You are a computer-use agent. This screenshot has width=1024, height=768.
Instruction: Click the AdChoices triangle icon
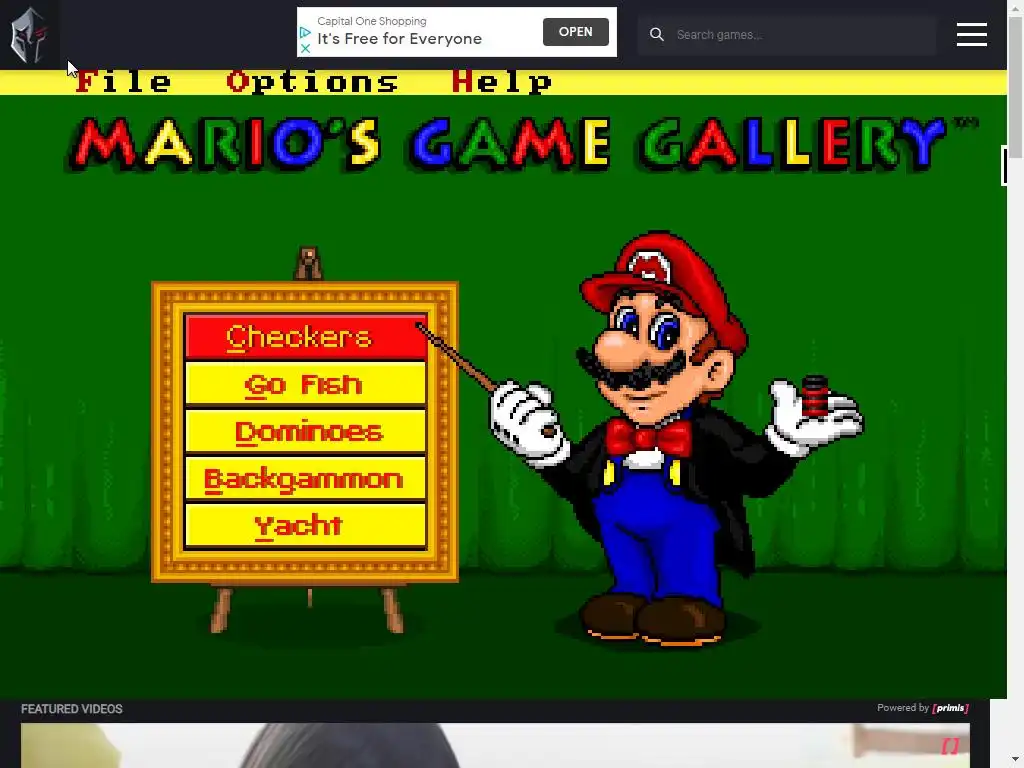click(x=305, y=32)
